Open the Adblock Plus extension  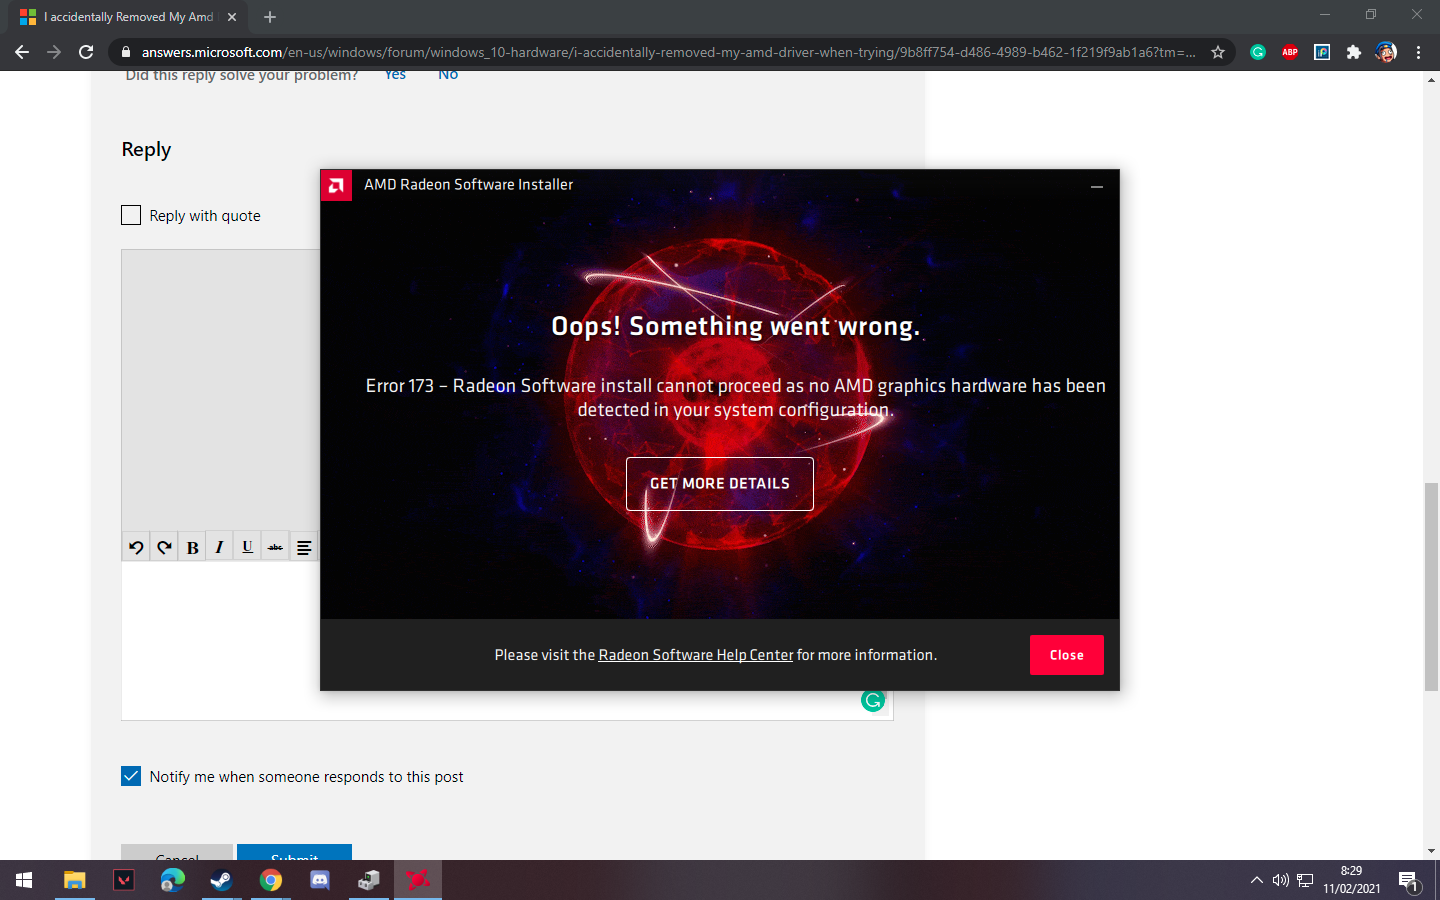(1290, 52)
